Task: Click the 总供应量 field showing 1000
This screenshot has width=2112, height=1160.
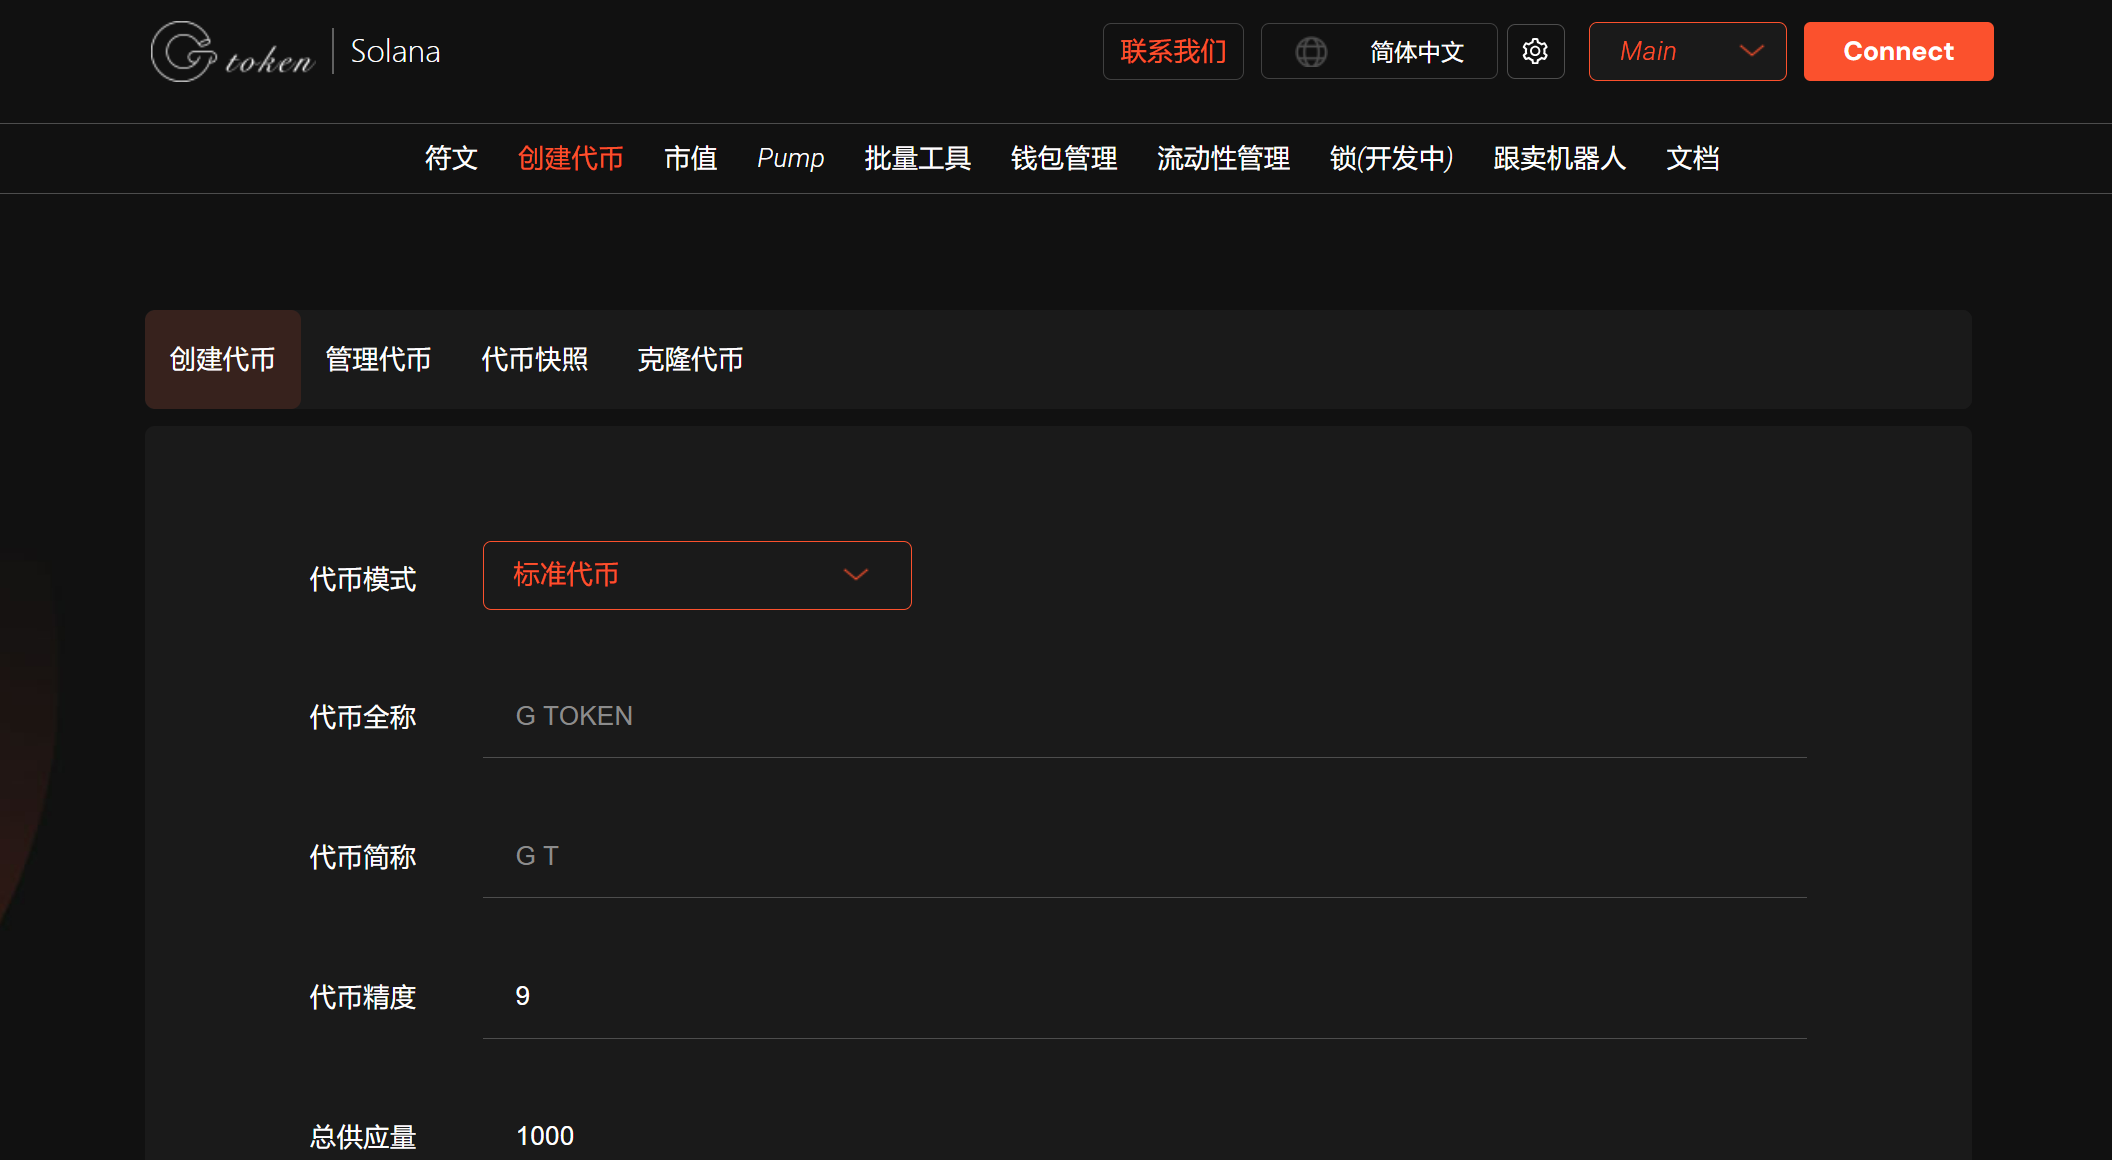Action: pos(1144,1136)
